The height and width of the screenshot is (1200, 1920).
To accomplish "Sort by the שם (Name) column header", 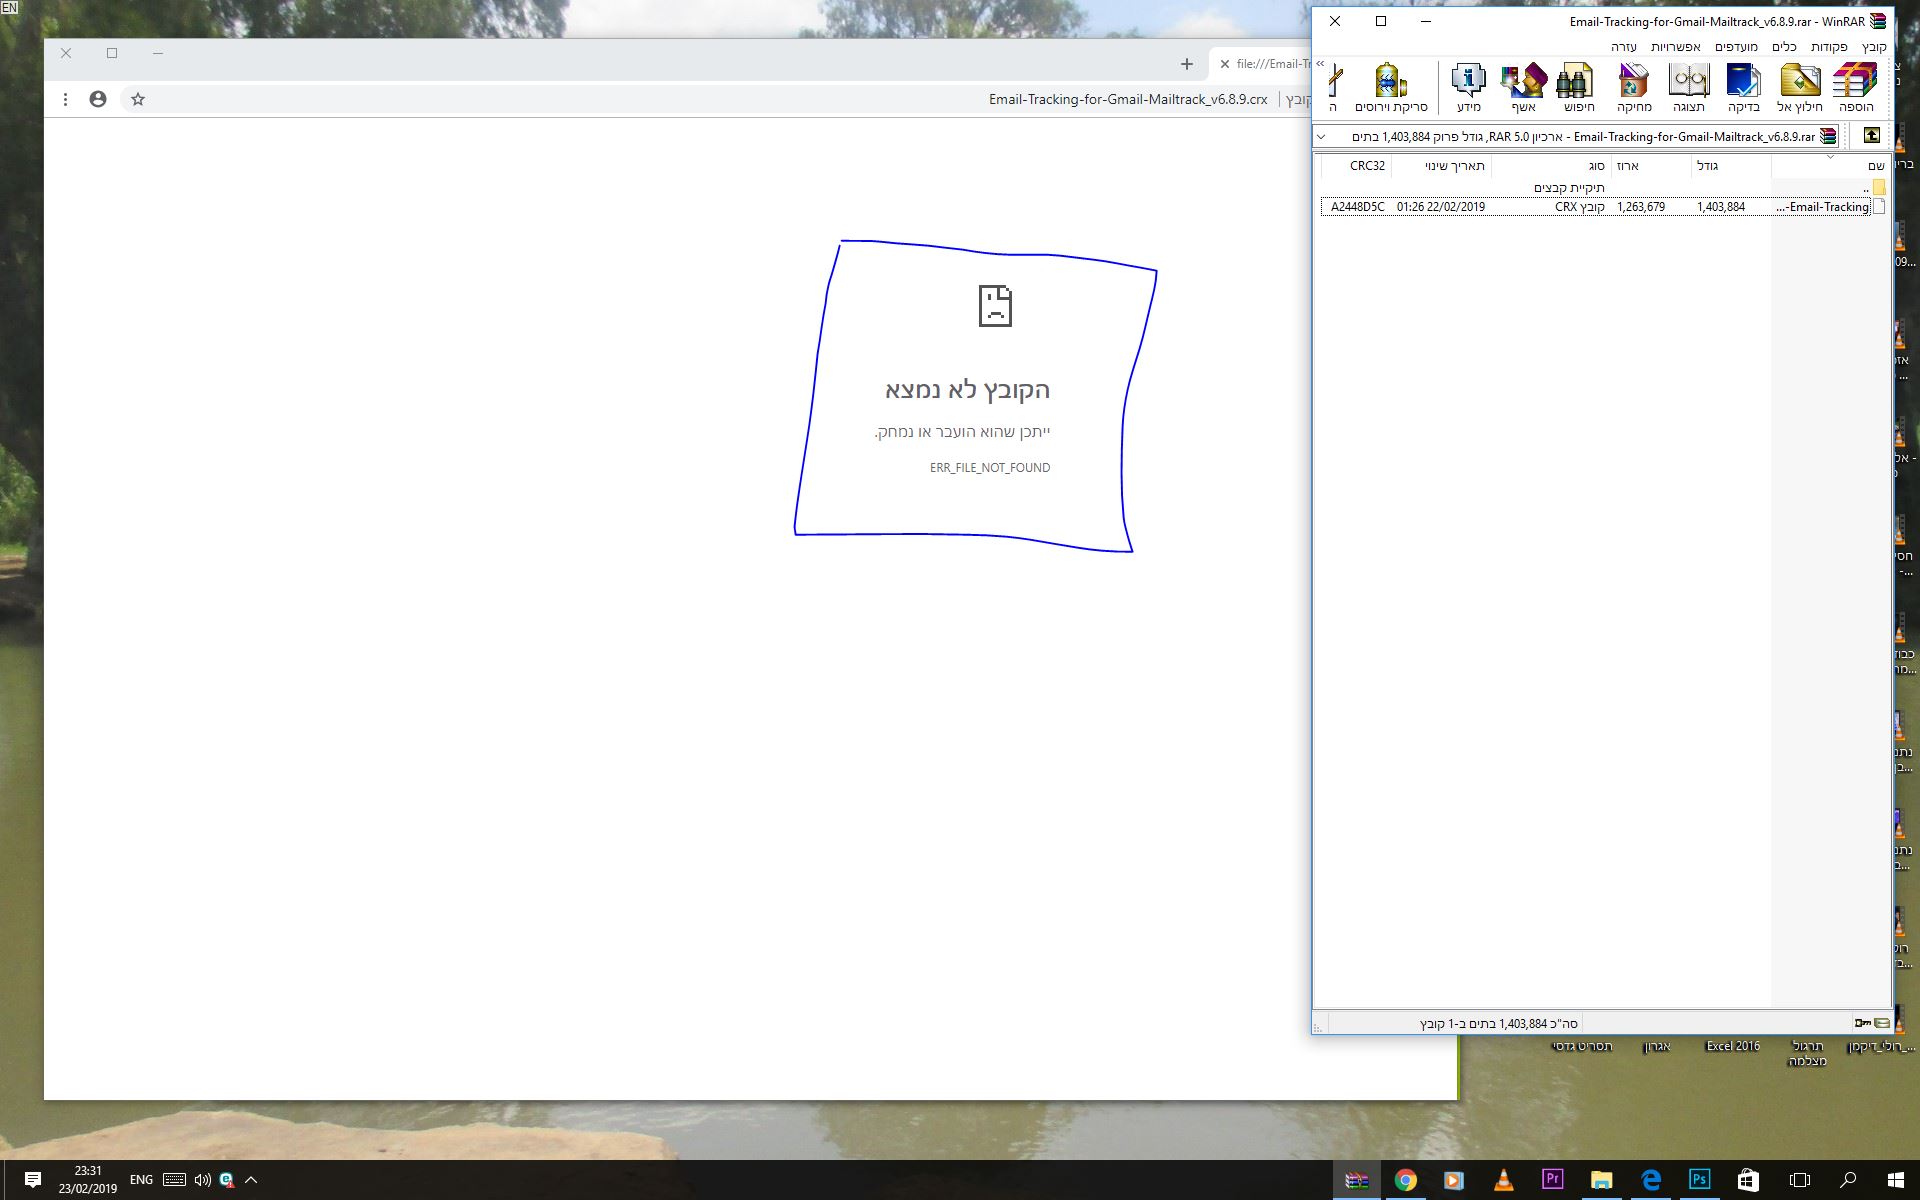I will tap(1829, 166).
